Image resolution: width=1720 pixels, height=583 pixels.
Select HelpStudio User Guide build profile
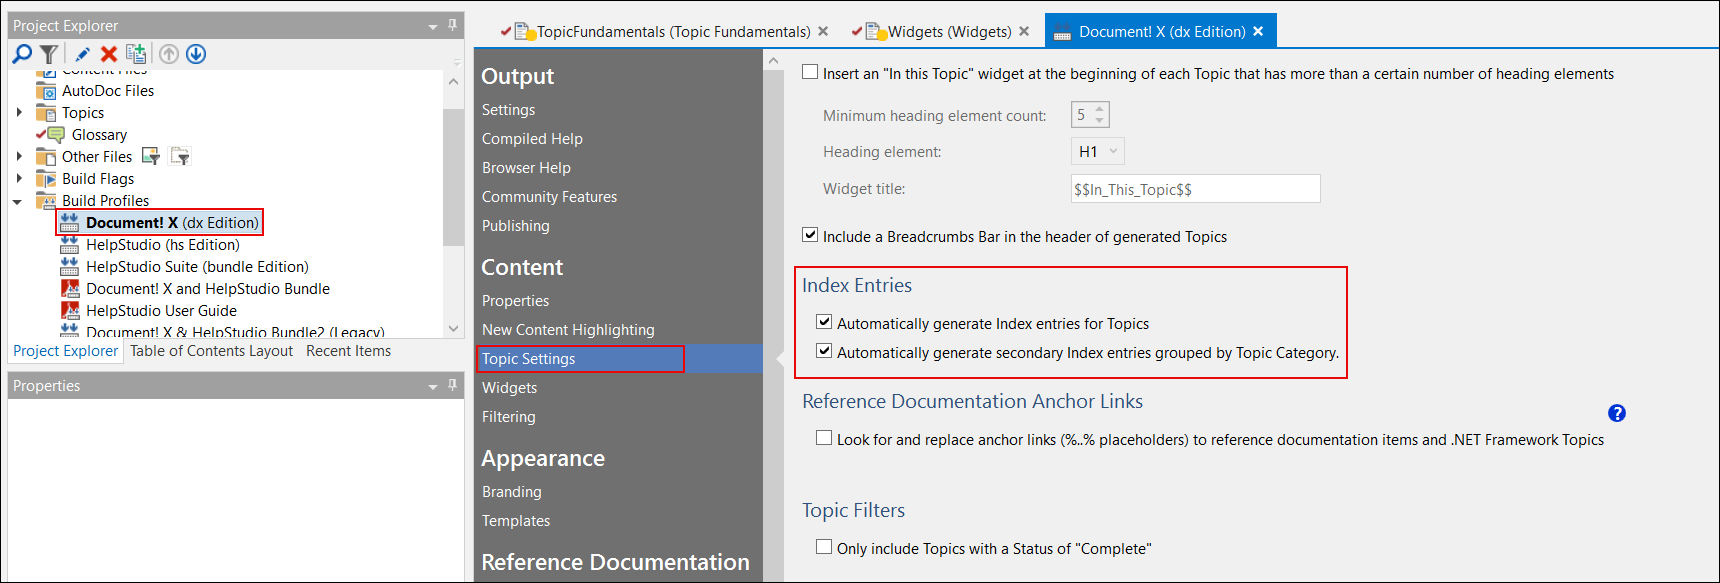tap(161, 311)
